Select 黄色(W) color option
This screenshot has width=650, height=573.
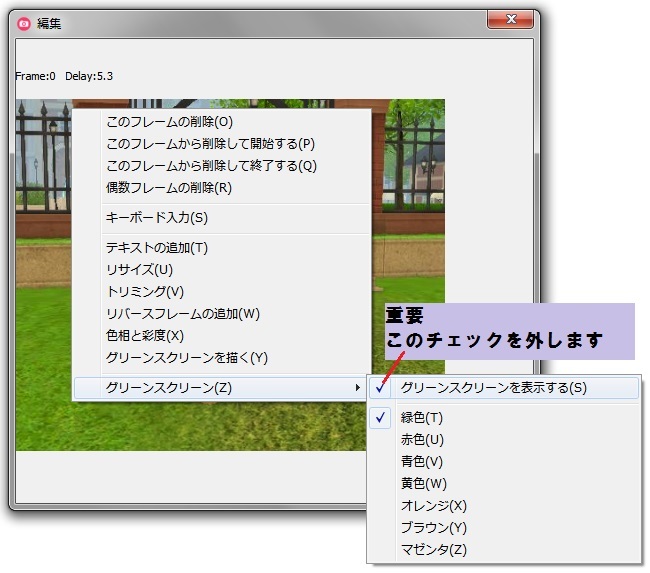(504, 483)
